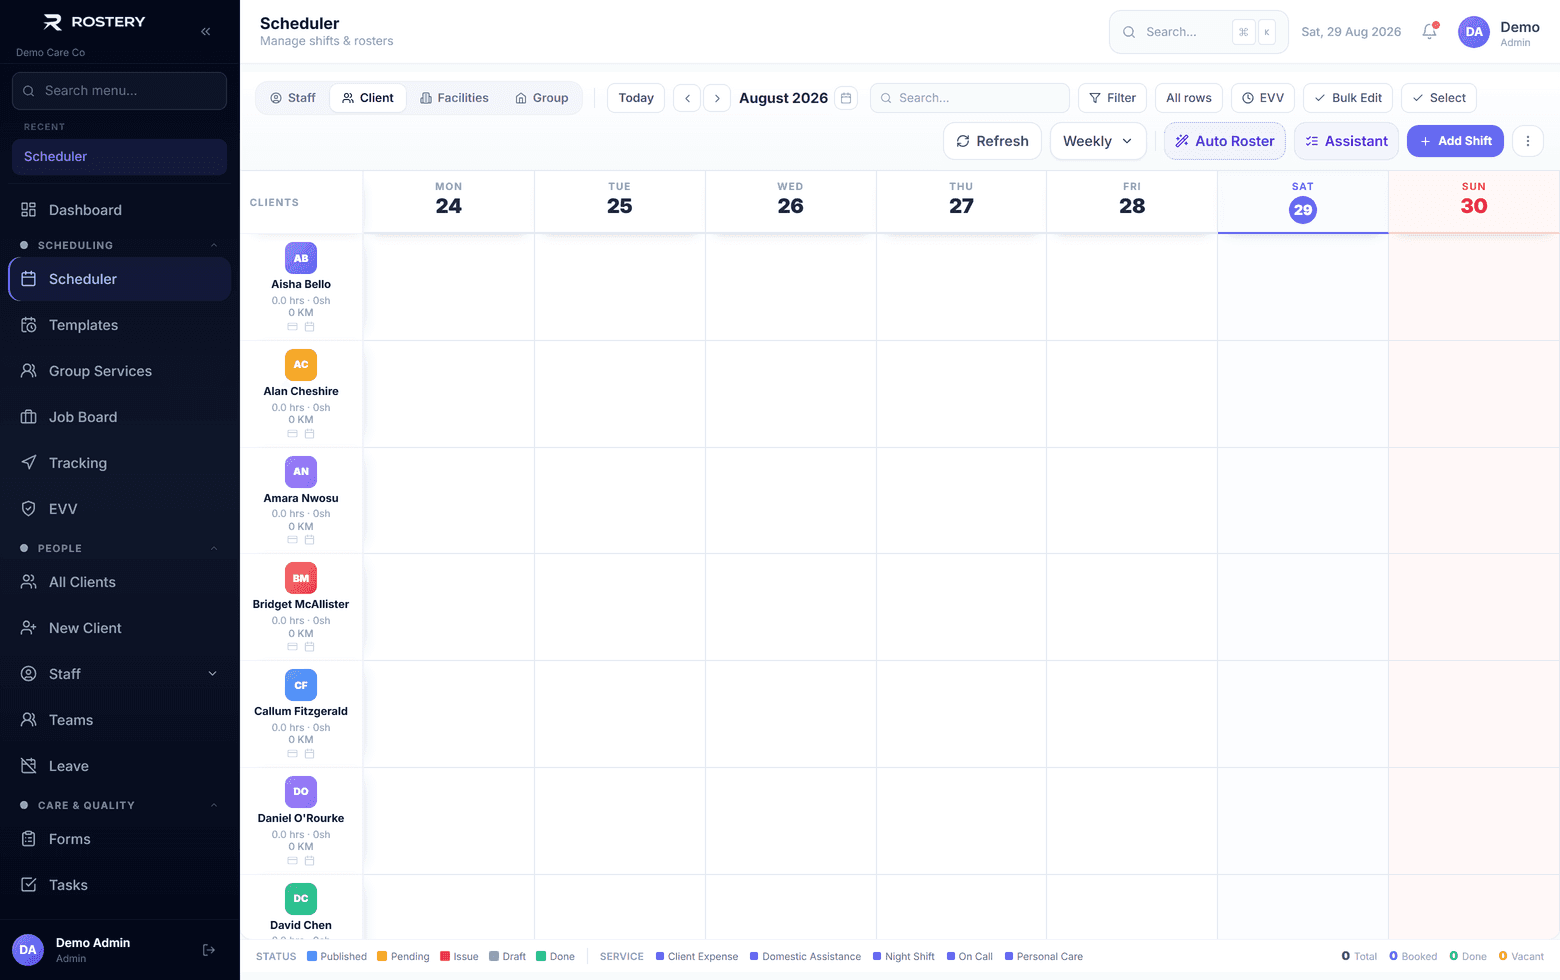
Task: Enable Select mode
Action: [x=1439, y=98]
